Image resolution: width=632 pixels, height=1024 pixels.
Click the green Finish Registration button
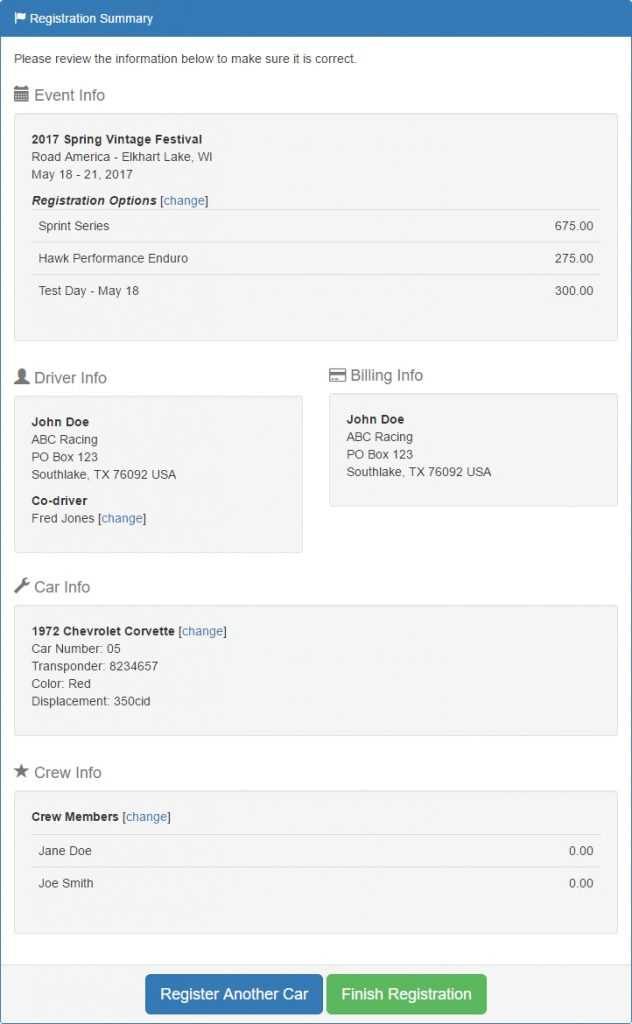point(406,994)
